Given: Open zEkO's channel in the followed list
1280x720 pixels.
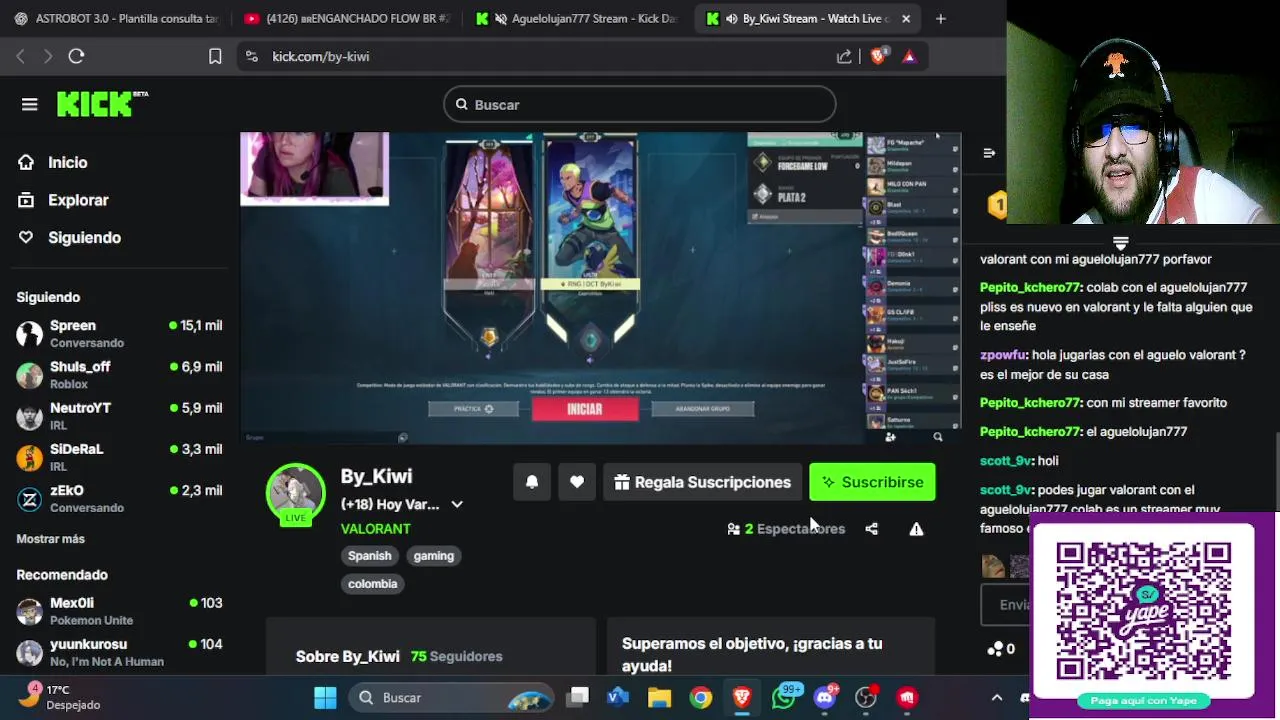Looking at the screenshot, I should 120,498.
